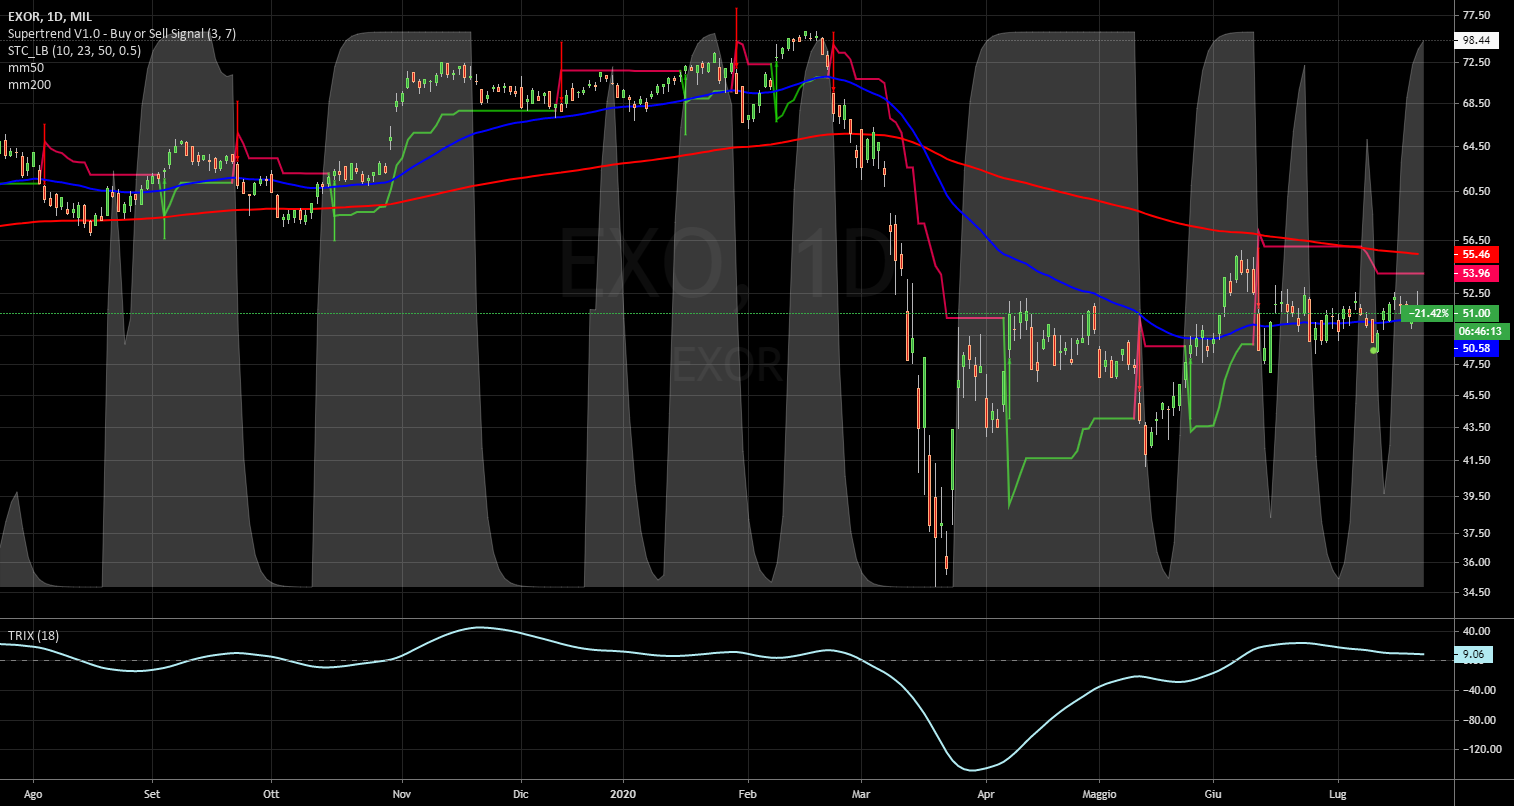1514x806 pixels.
Task: Click the 40.00 TRIX axis label
Action: pyautogui.click(x=1476, y=631)
